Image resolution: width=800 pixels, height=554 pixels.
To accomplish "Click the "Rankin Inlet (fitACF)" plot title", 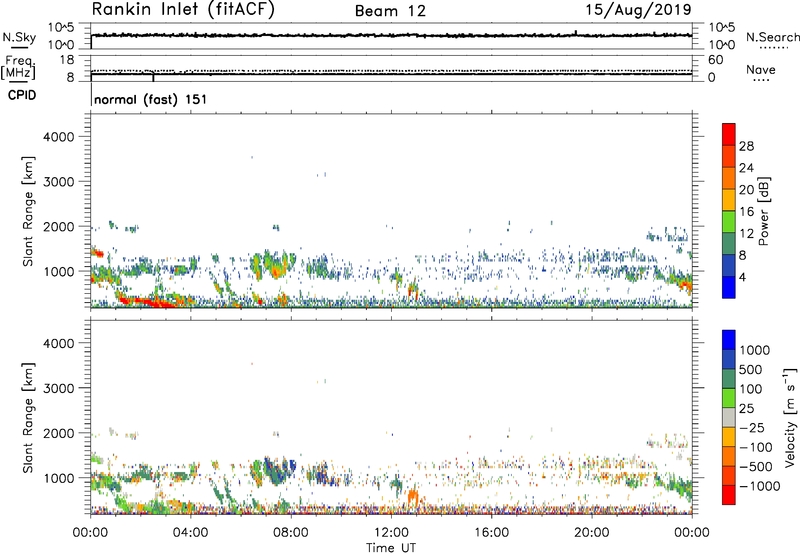I will tap(183, 10).
